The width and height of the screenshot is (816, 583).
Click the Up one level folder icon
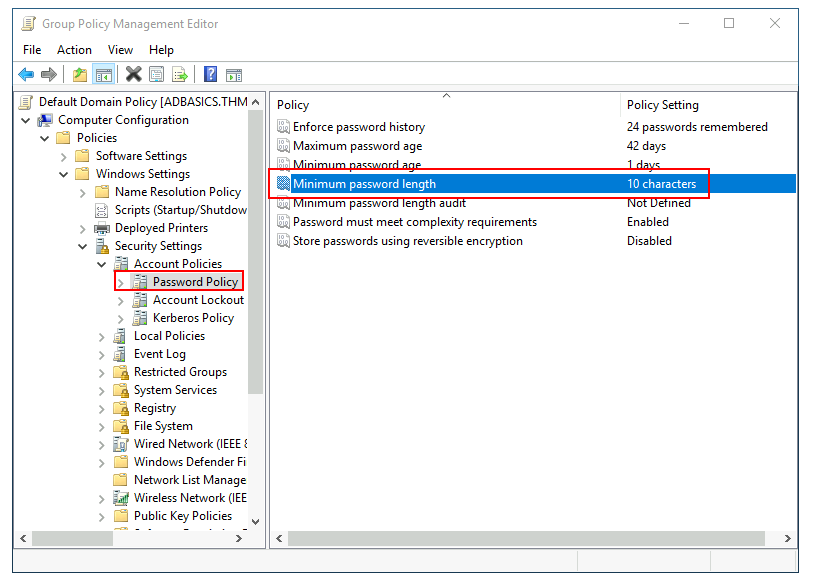coord(80,74)
